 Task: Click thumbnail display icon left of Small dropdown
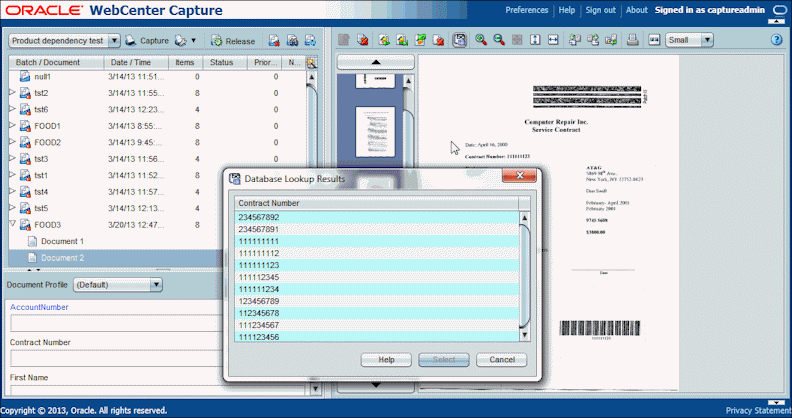pyautogui.click(x=654, y=40)
